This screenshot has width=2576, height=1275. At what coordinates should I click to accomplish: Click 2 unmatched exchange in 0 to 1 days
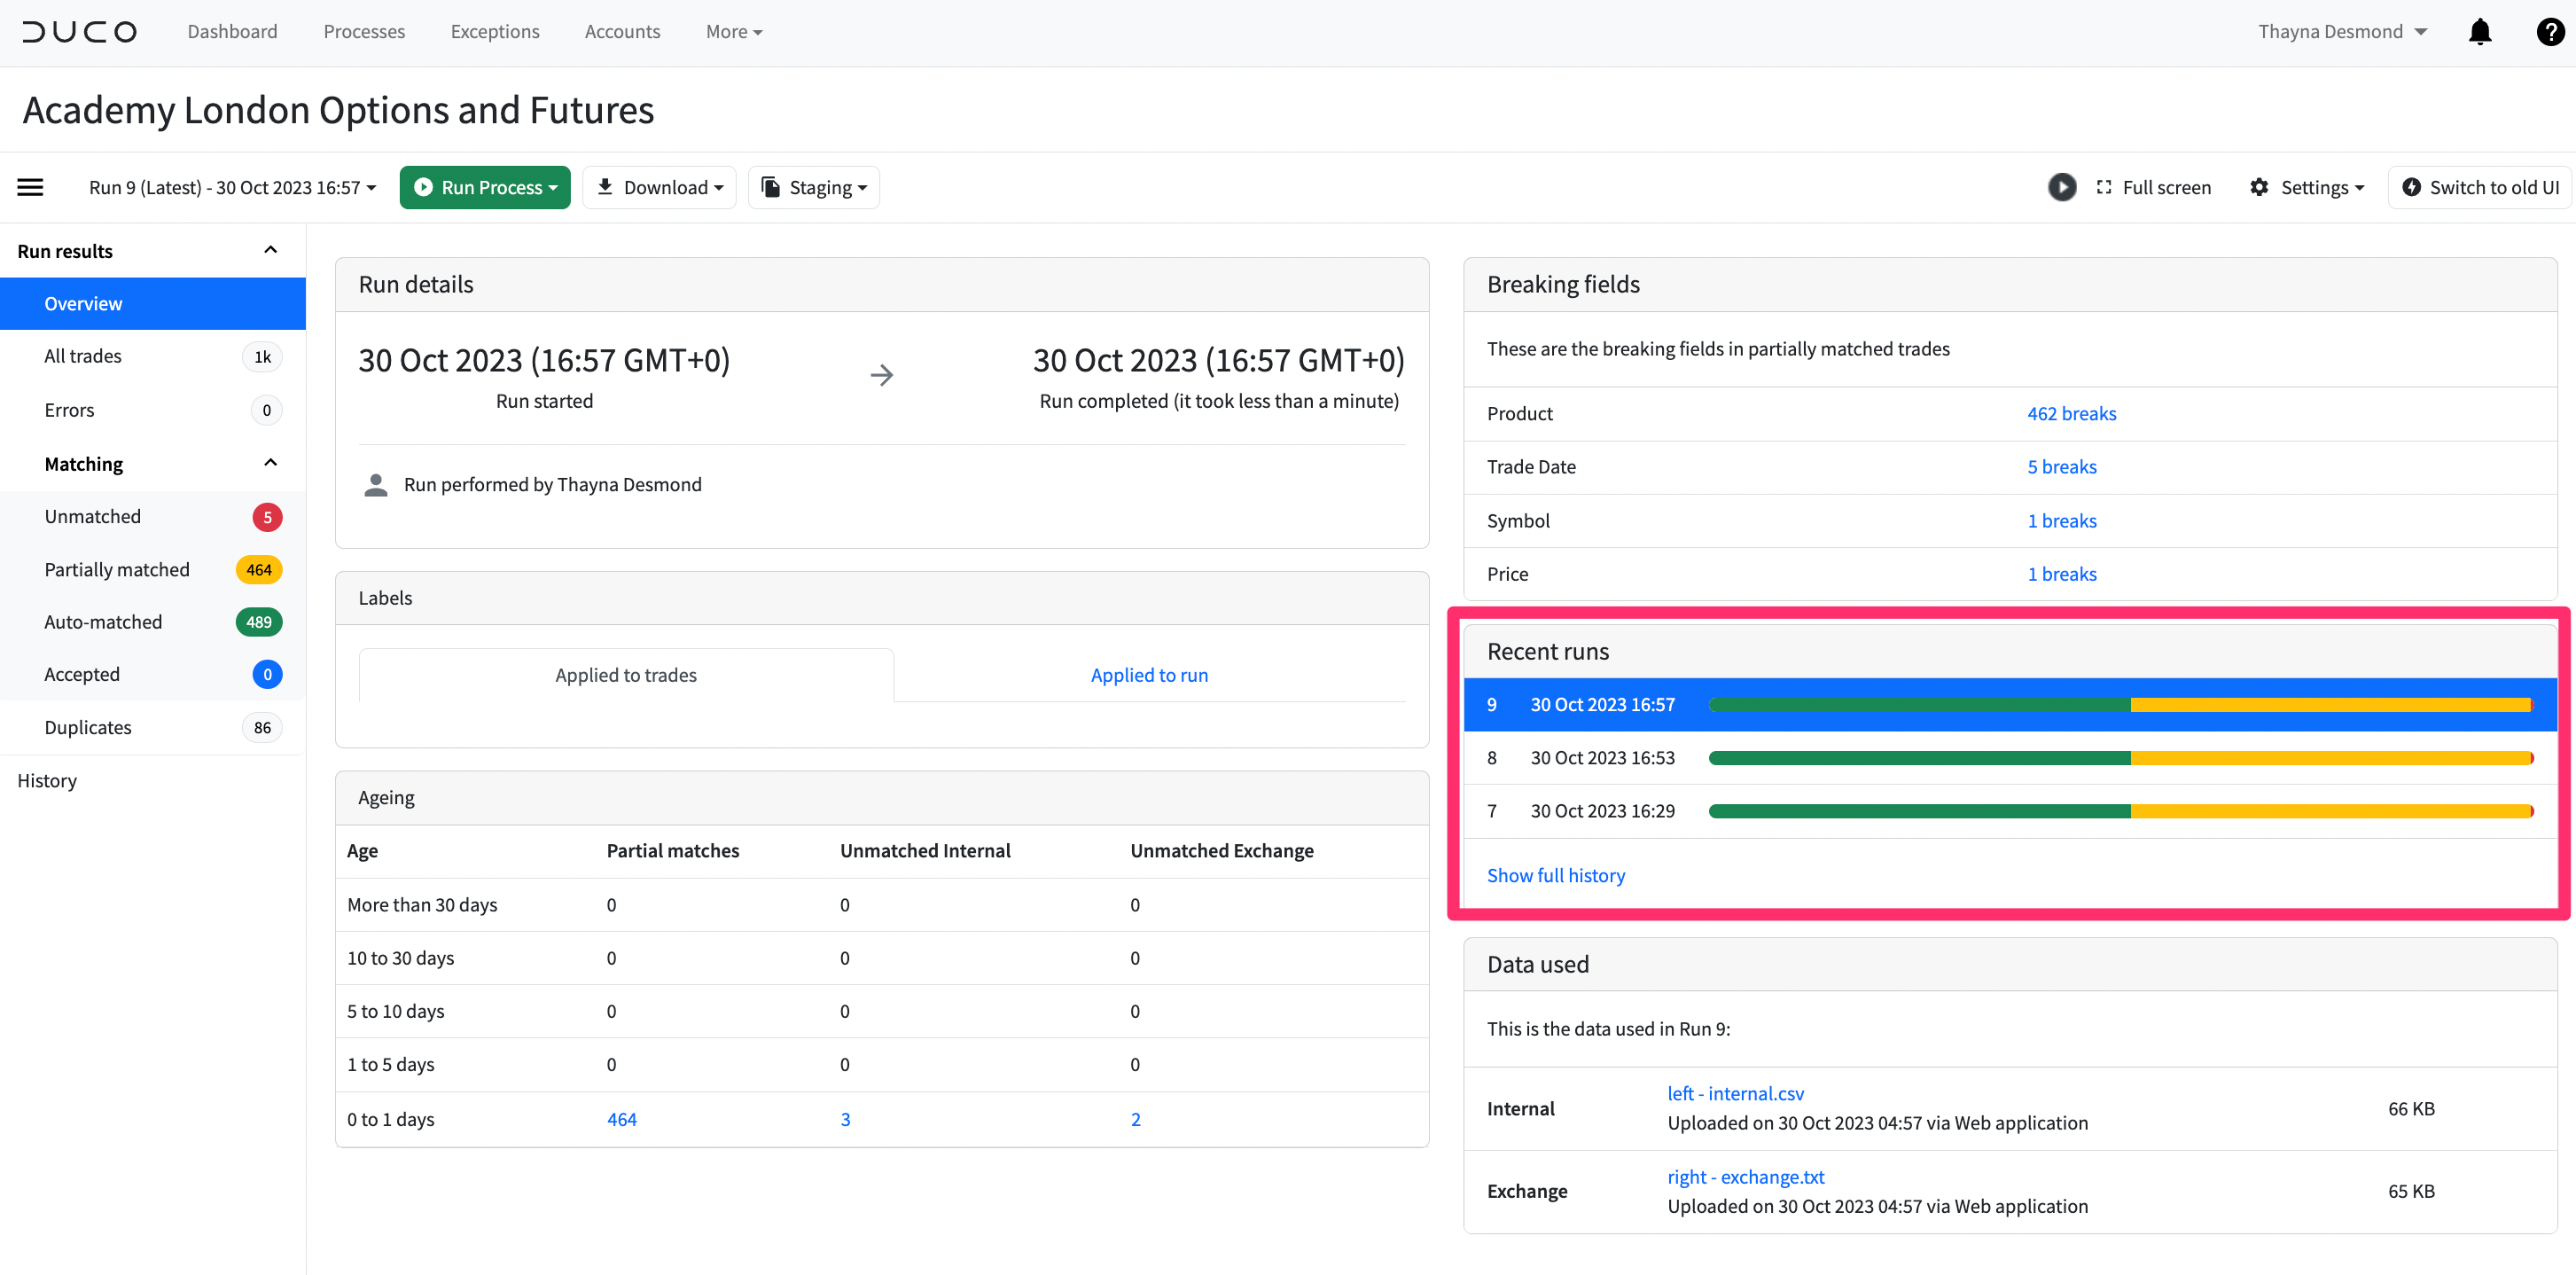coord(1135,1119)
